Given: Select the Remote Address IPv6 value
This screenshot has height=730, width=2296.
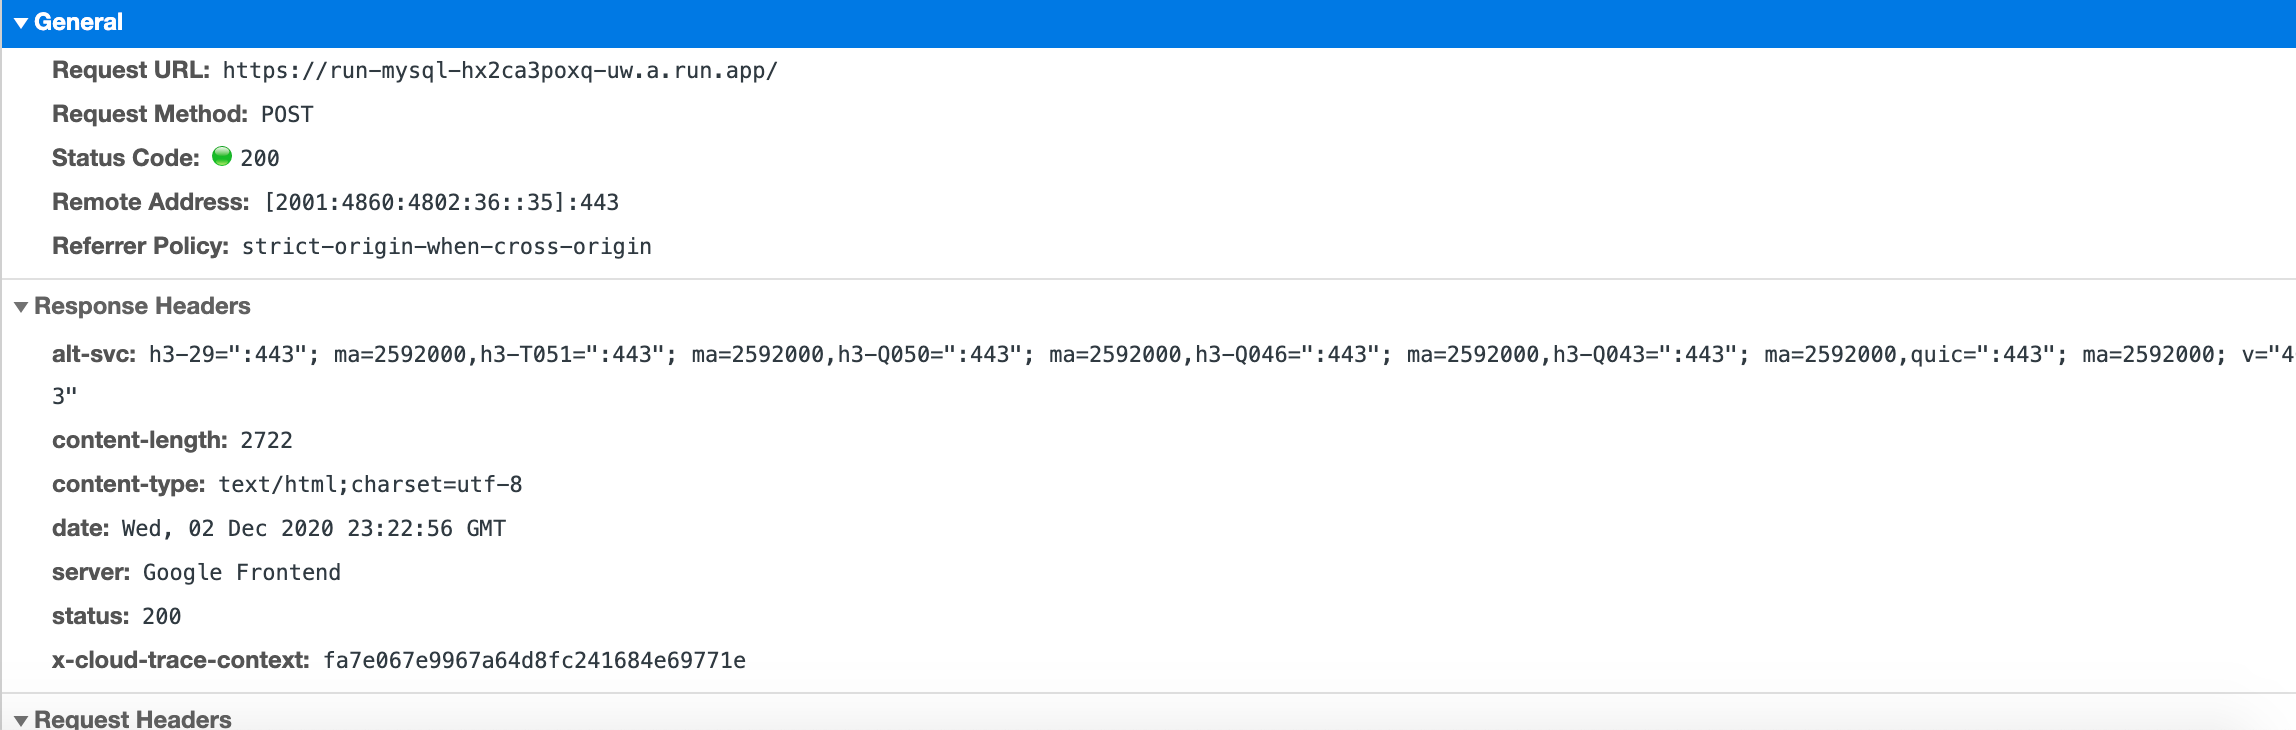Looking at the screenshot, I should tap(442, 203).
